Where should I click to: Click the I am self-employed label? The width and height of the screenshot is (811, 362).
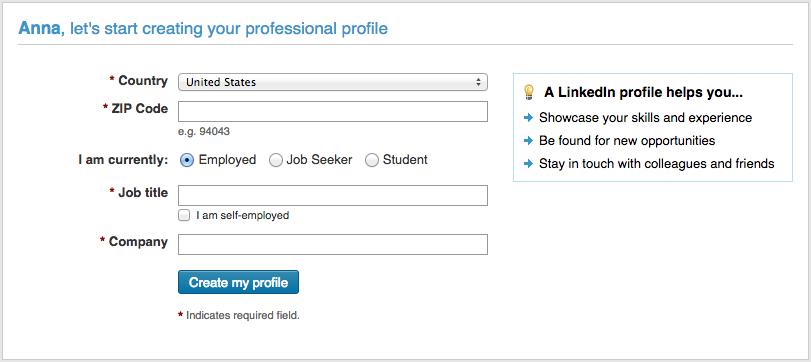pyautogui.click(x=243, y=216)
